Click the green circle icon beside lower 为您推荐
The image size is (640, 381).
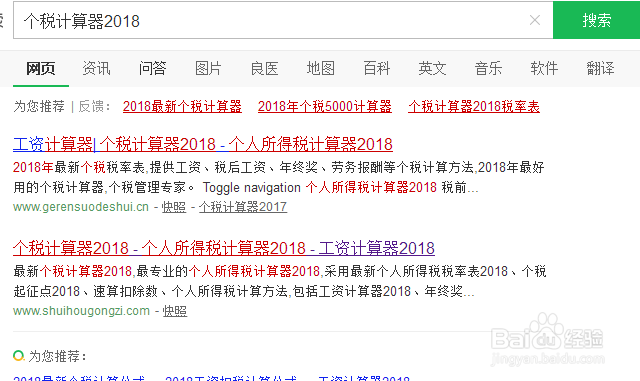coord(18,356)
